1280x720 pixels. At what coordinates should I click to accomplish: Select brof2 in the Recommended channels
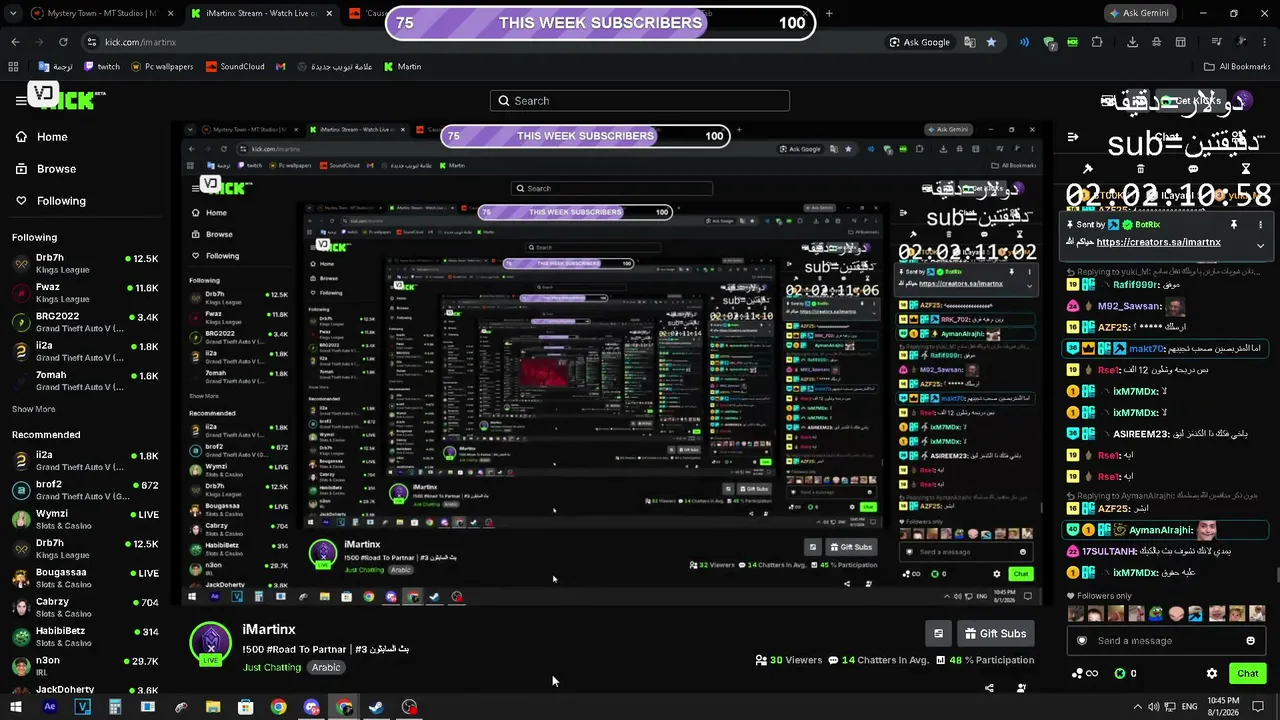click(85, 490)
